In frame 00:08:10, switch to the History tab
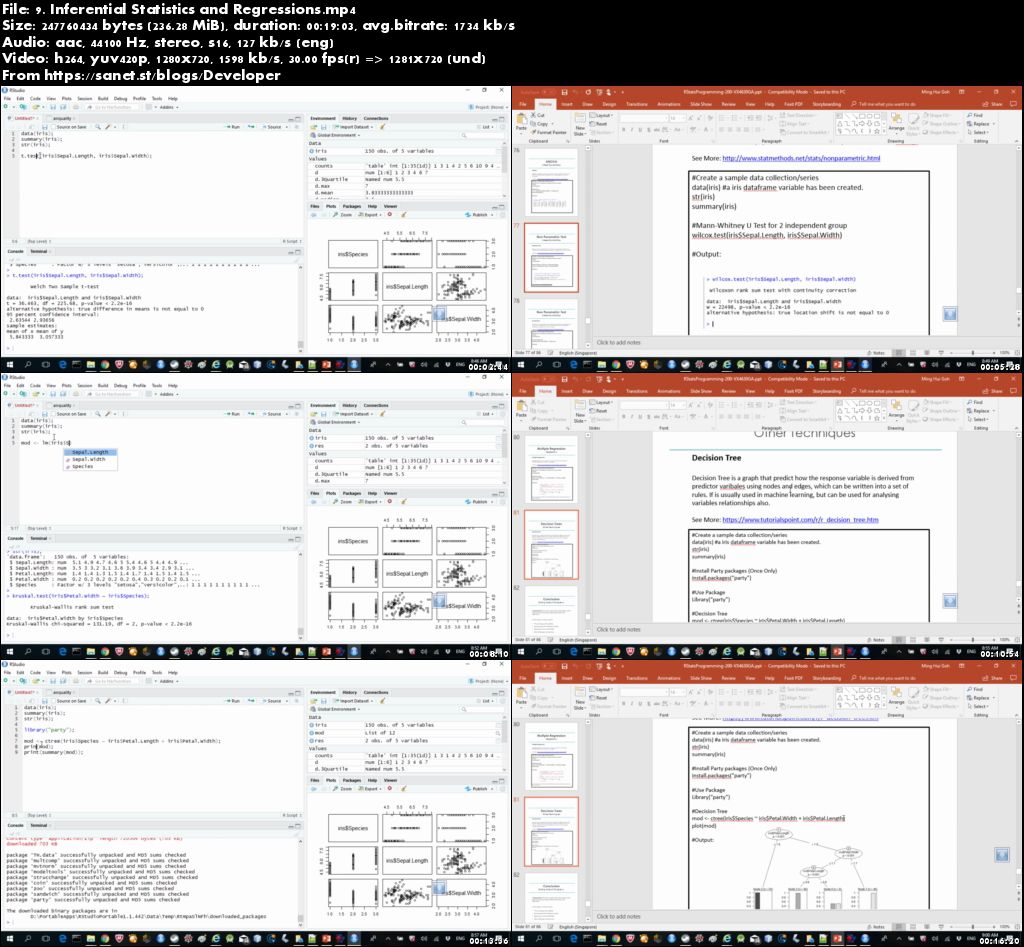 pyautogui.click(x=350, y=406)
